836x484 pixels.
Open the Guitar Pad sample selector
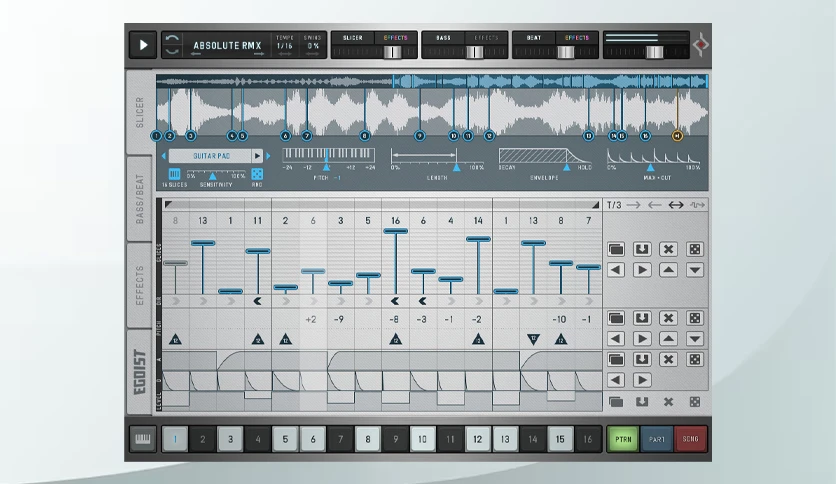click(x=211, y=156)
